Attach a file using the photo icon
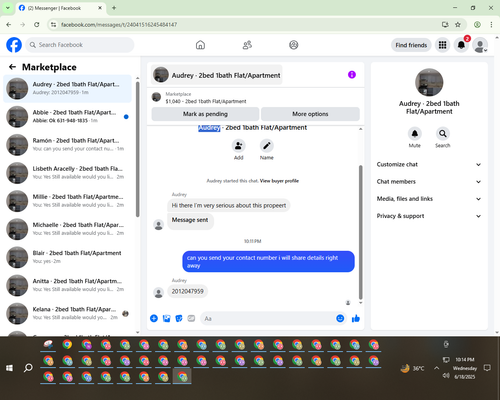 coord(166,318)
